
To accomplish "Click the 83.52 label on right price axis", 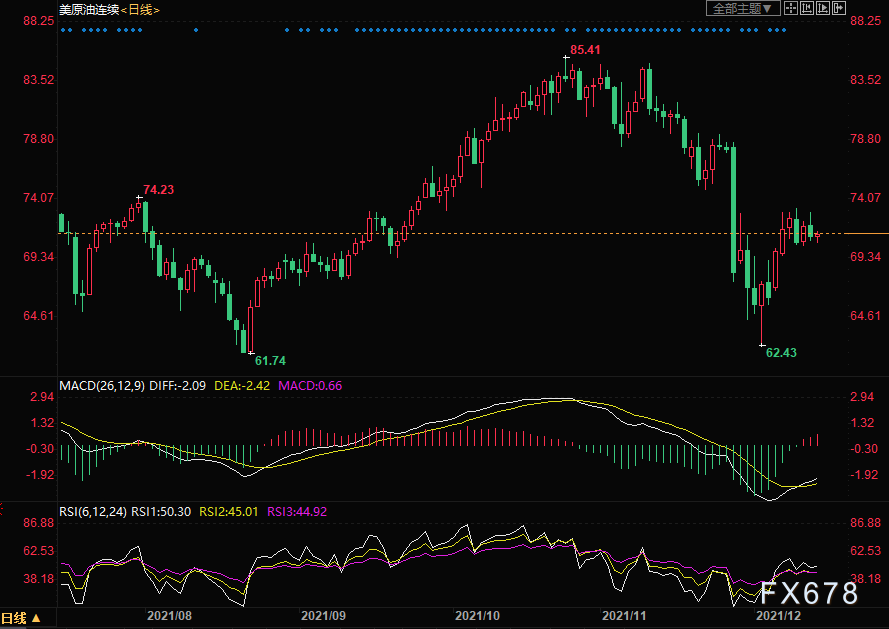I will tap(866, 79).
